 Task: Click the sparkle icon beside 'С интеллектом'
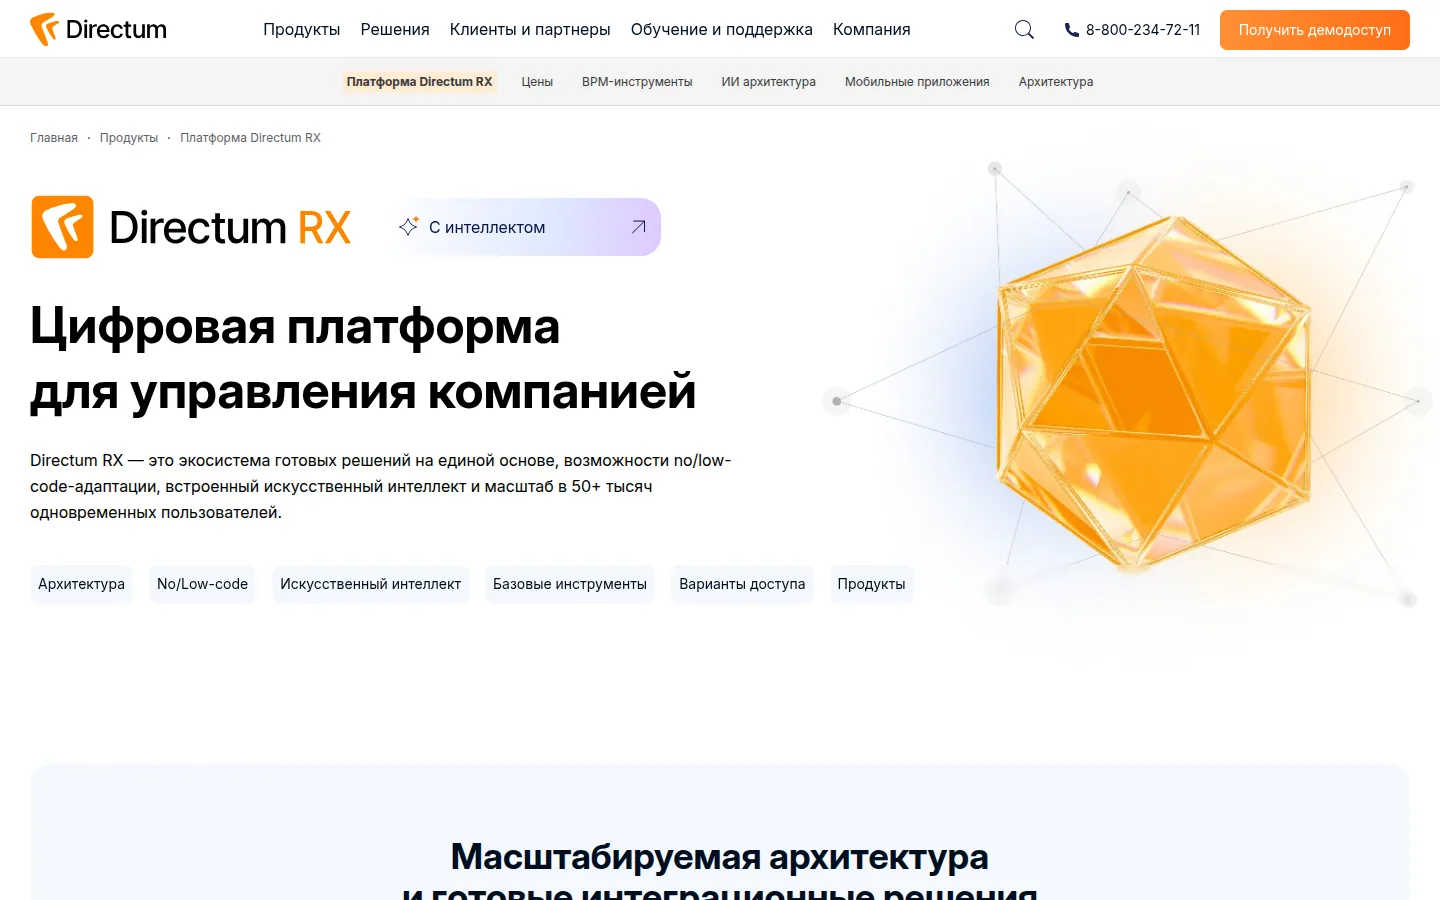coord(408,227)
